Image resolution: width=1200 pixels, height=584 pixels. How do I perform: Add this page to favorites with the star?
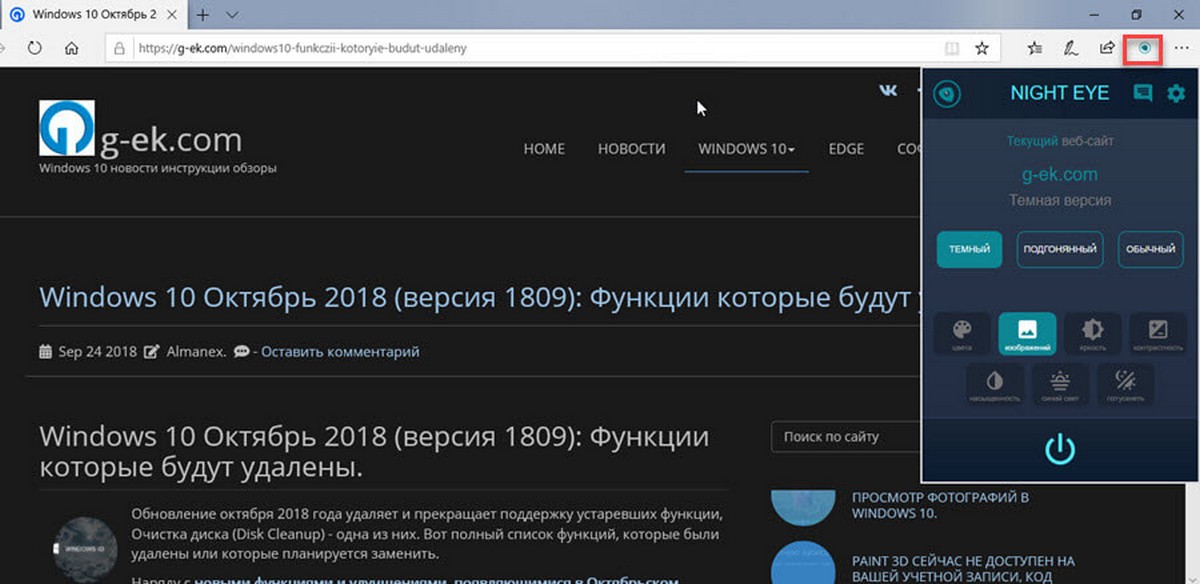click(x=982, y=47)
